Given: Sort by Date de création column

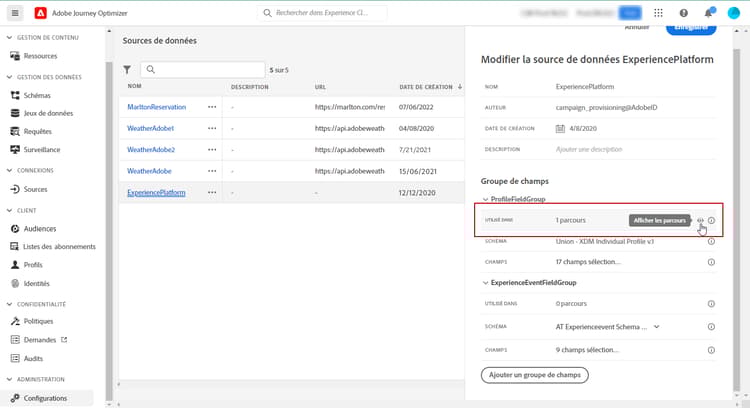Looking at the screenshot, I should pos(430,87).
